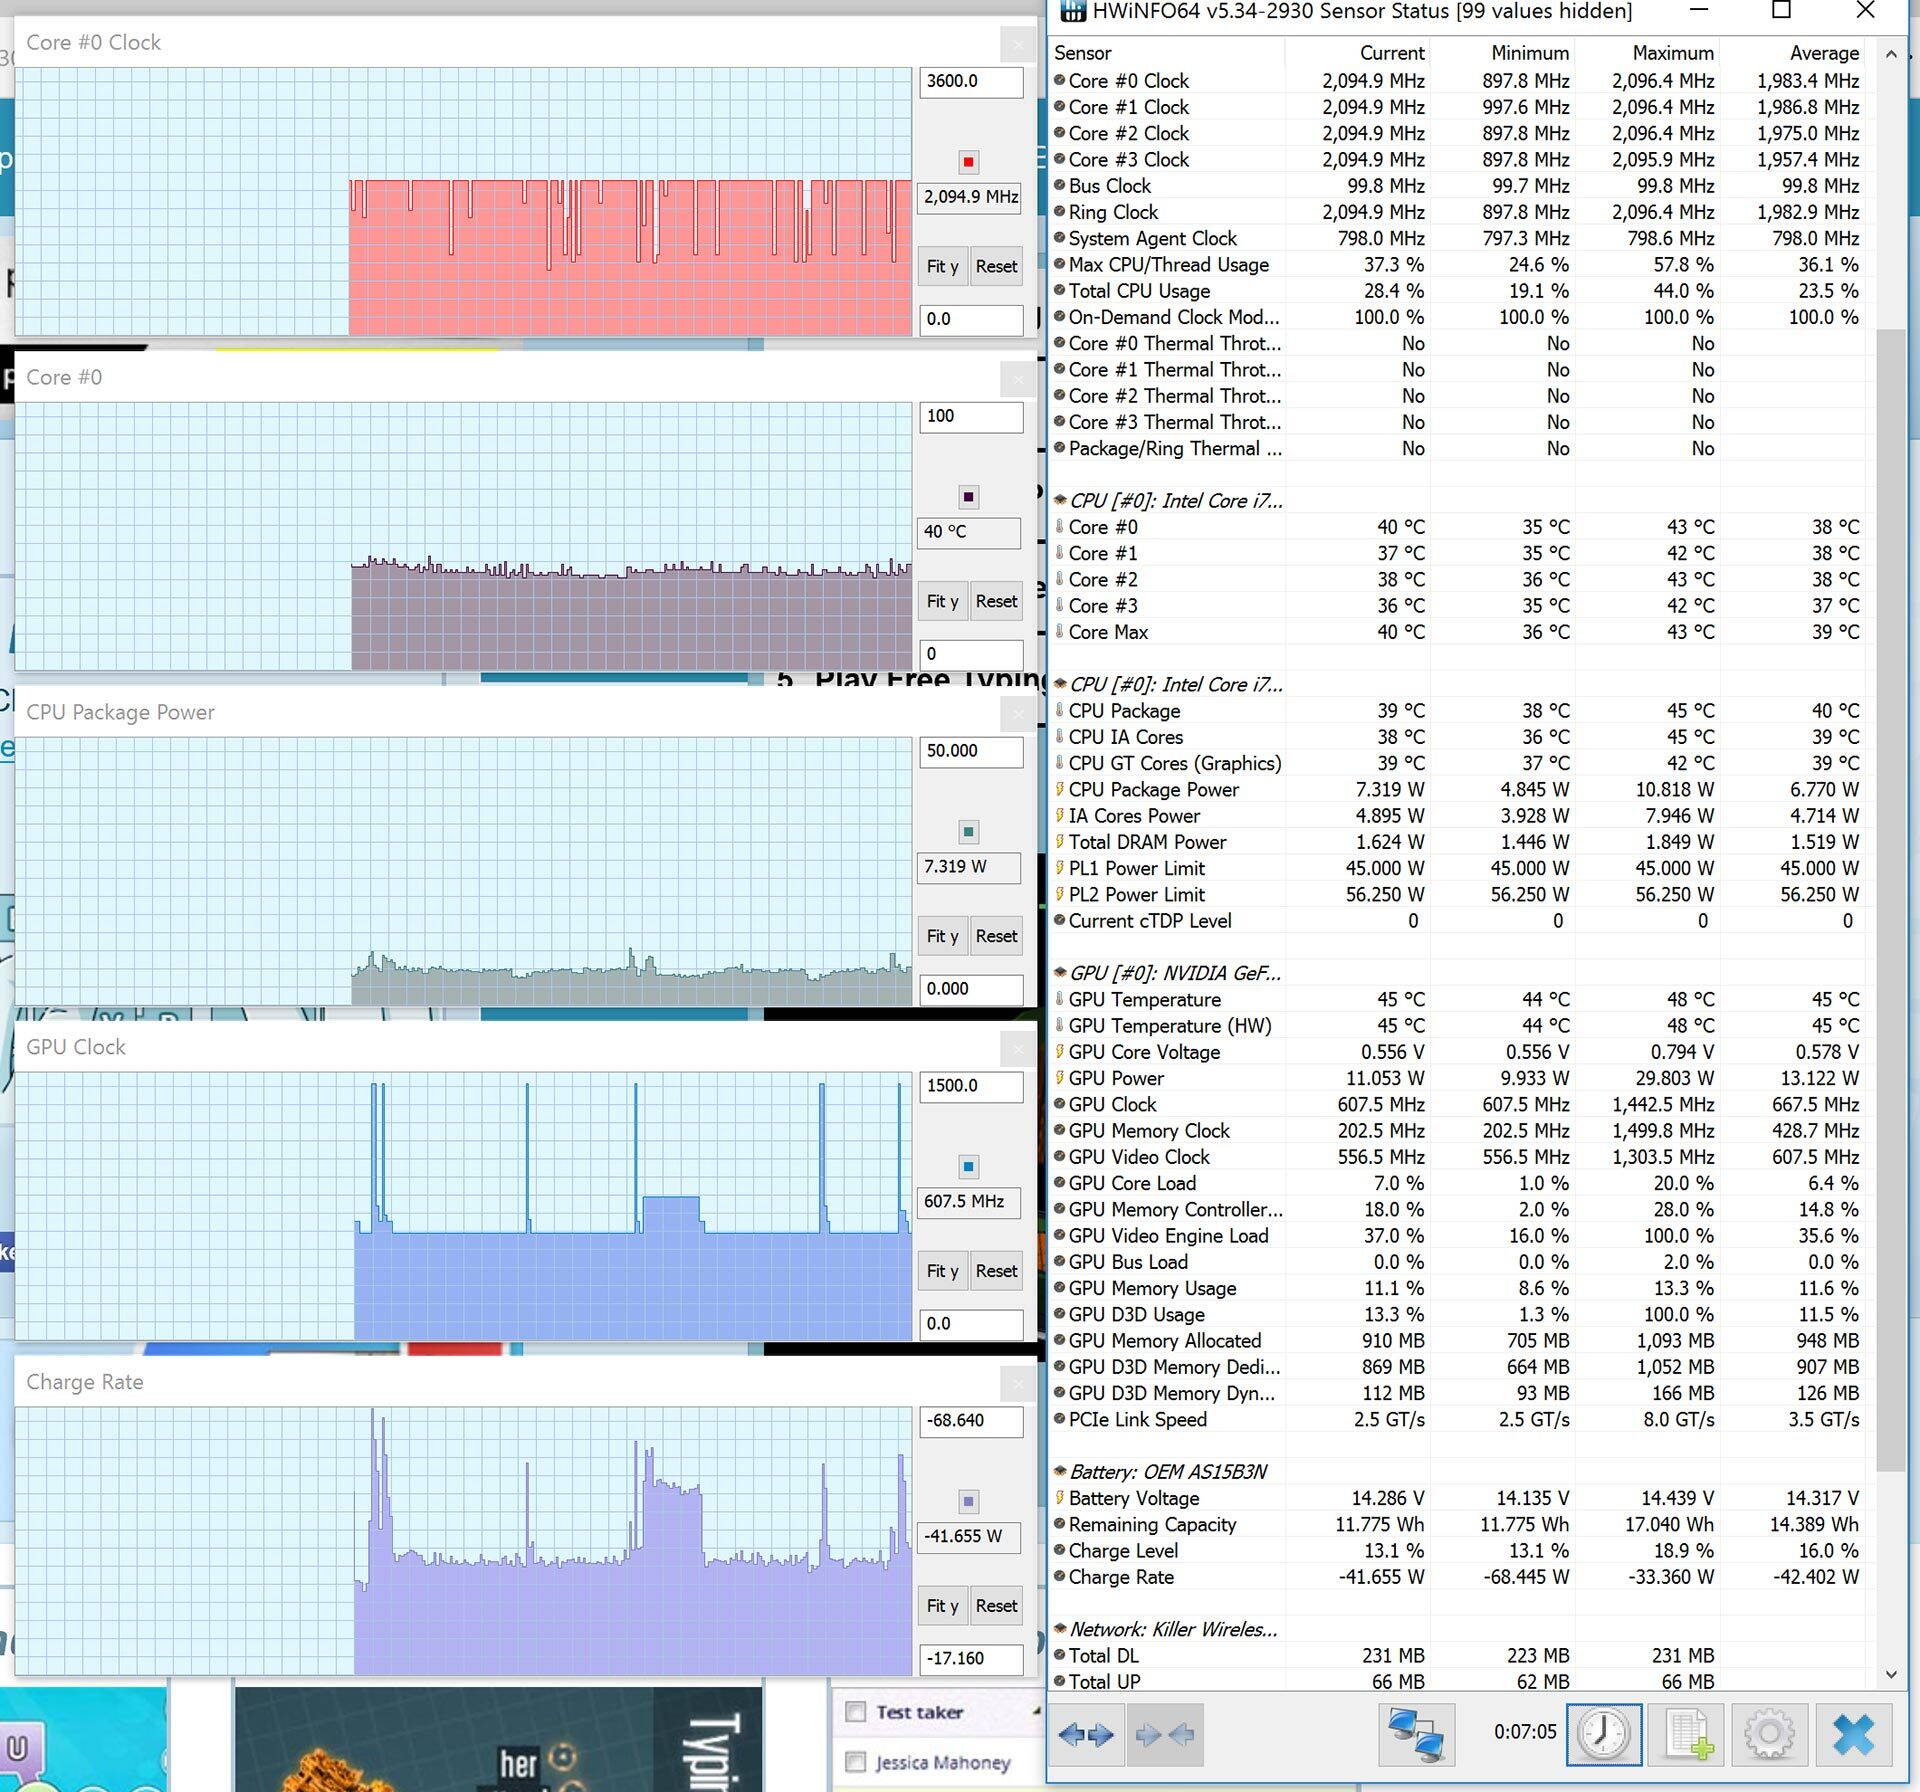Image resolution: width=1920 pixels, height=1792 pixels.
Task: Open the network remote monitoring icon
Action: pos(1415,1735)
